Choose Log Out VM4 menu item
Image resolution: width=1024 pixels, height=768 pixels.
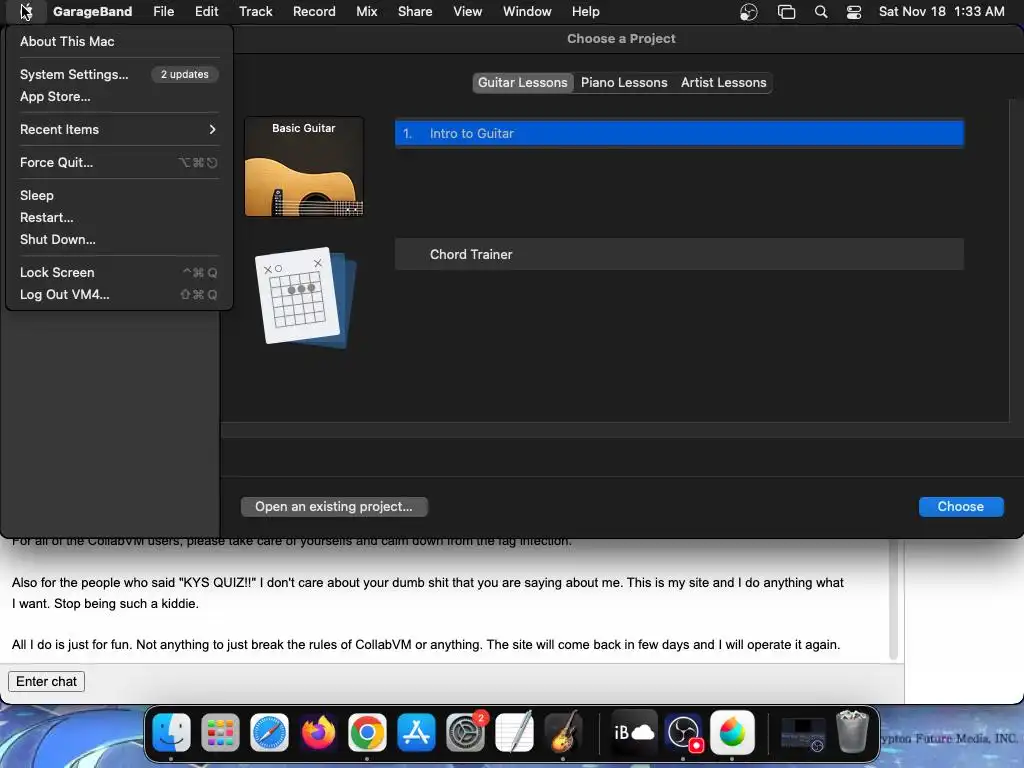click(119, 295)
